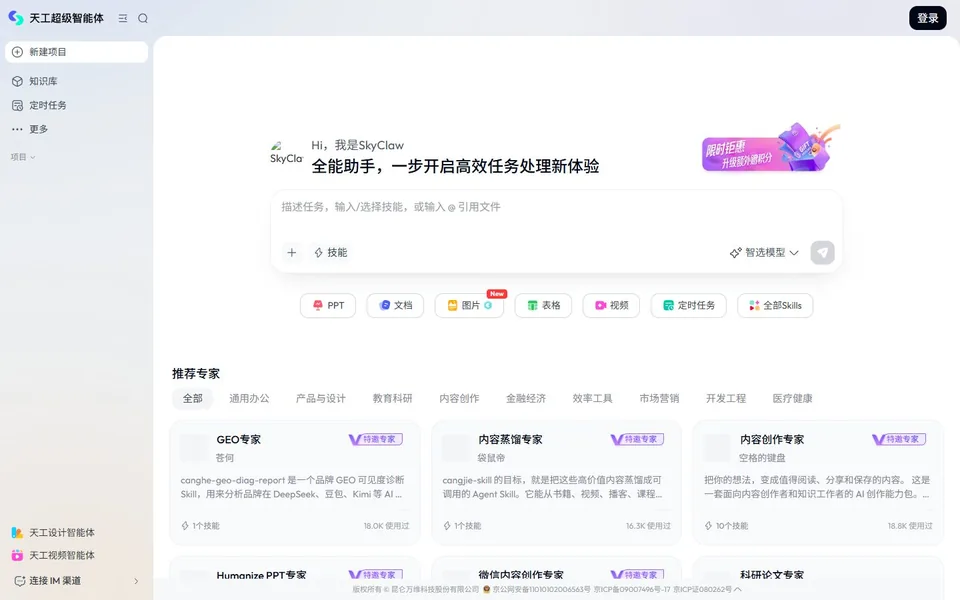Click author name 袋鼠帝
Image resolution: width=960 pixels, height=600 pixels.
click(492, 458)
